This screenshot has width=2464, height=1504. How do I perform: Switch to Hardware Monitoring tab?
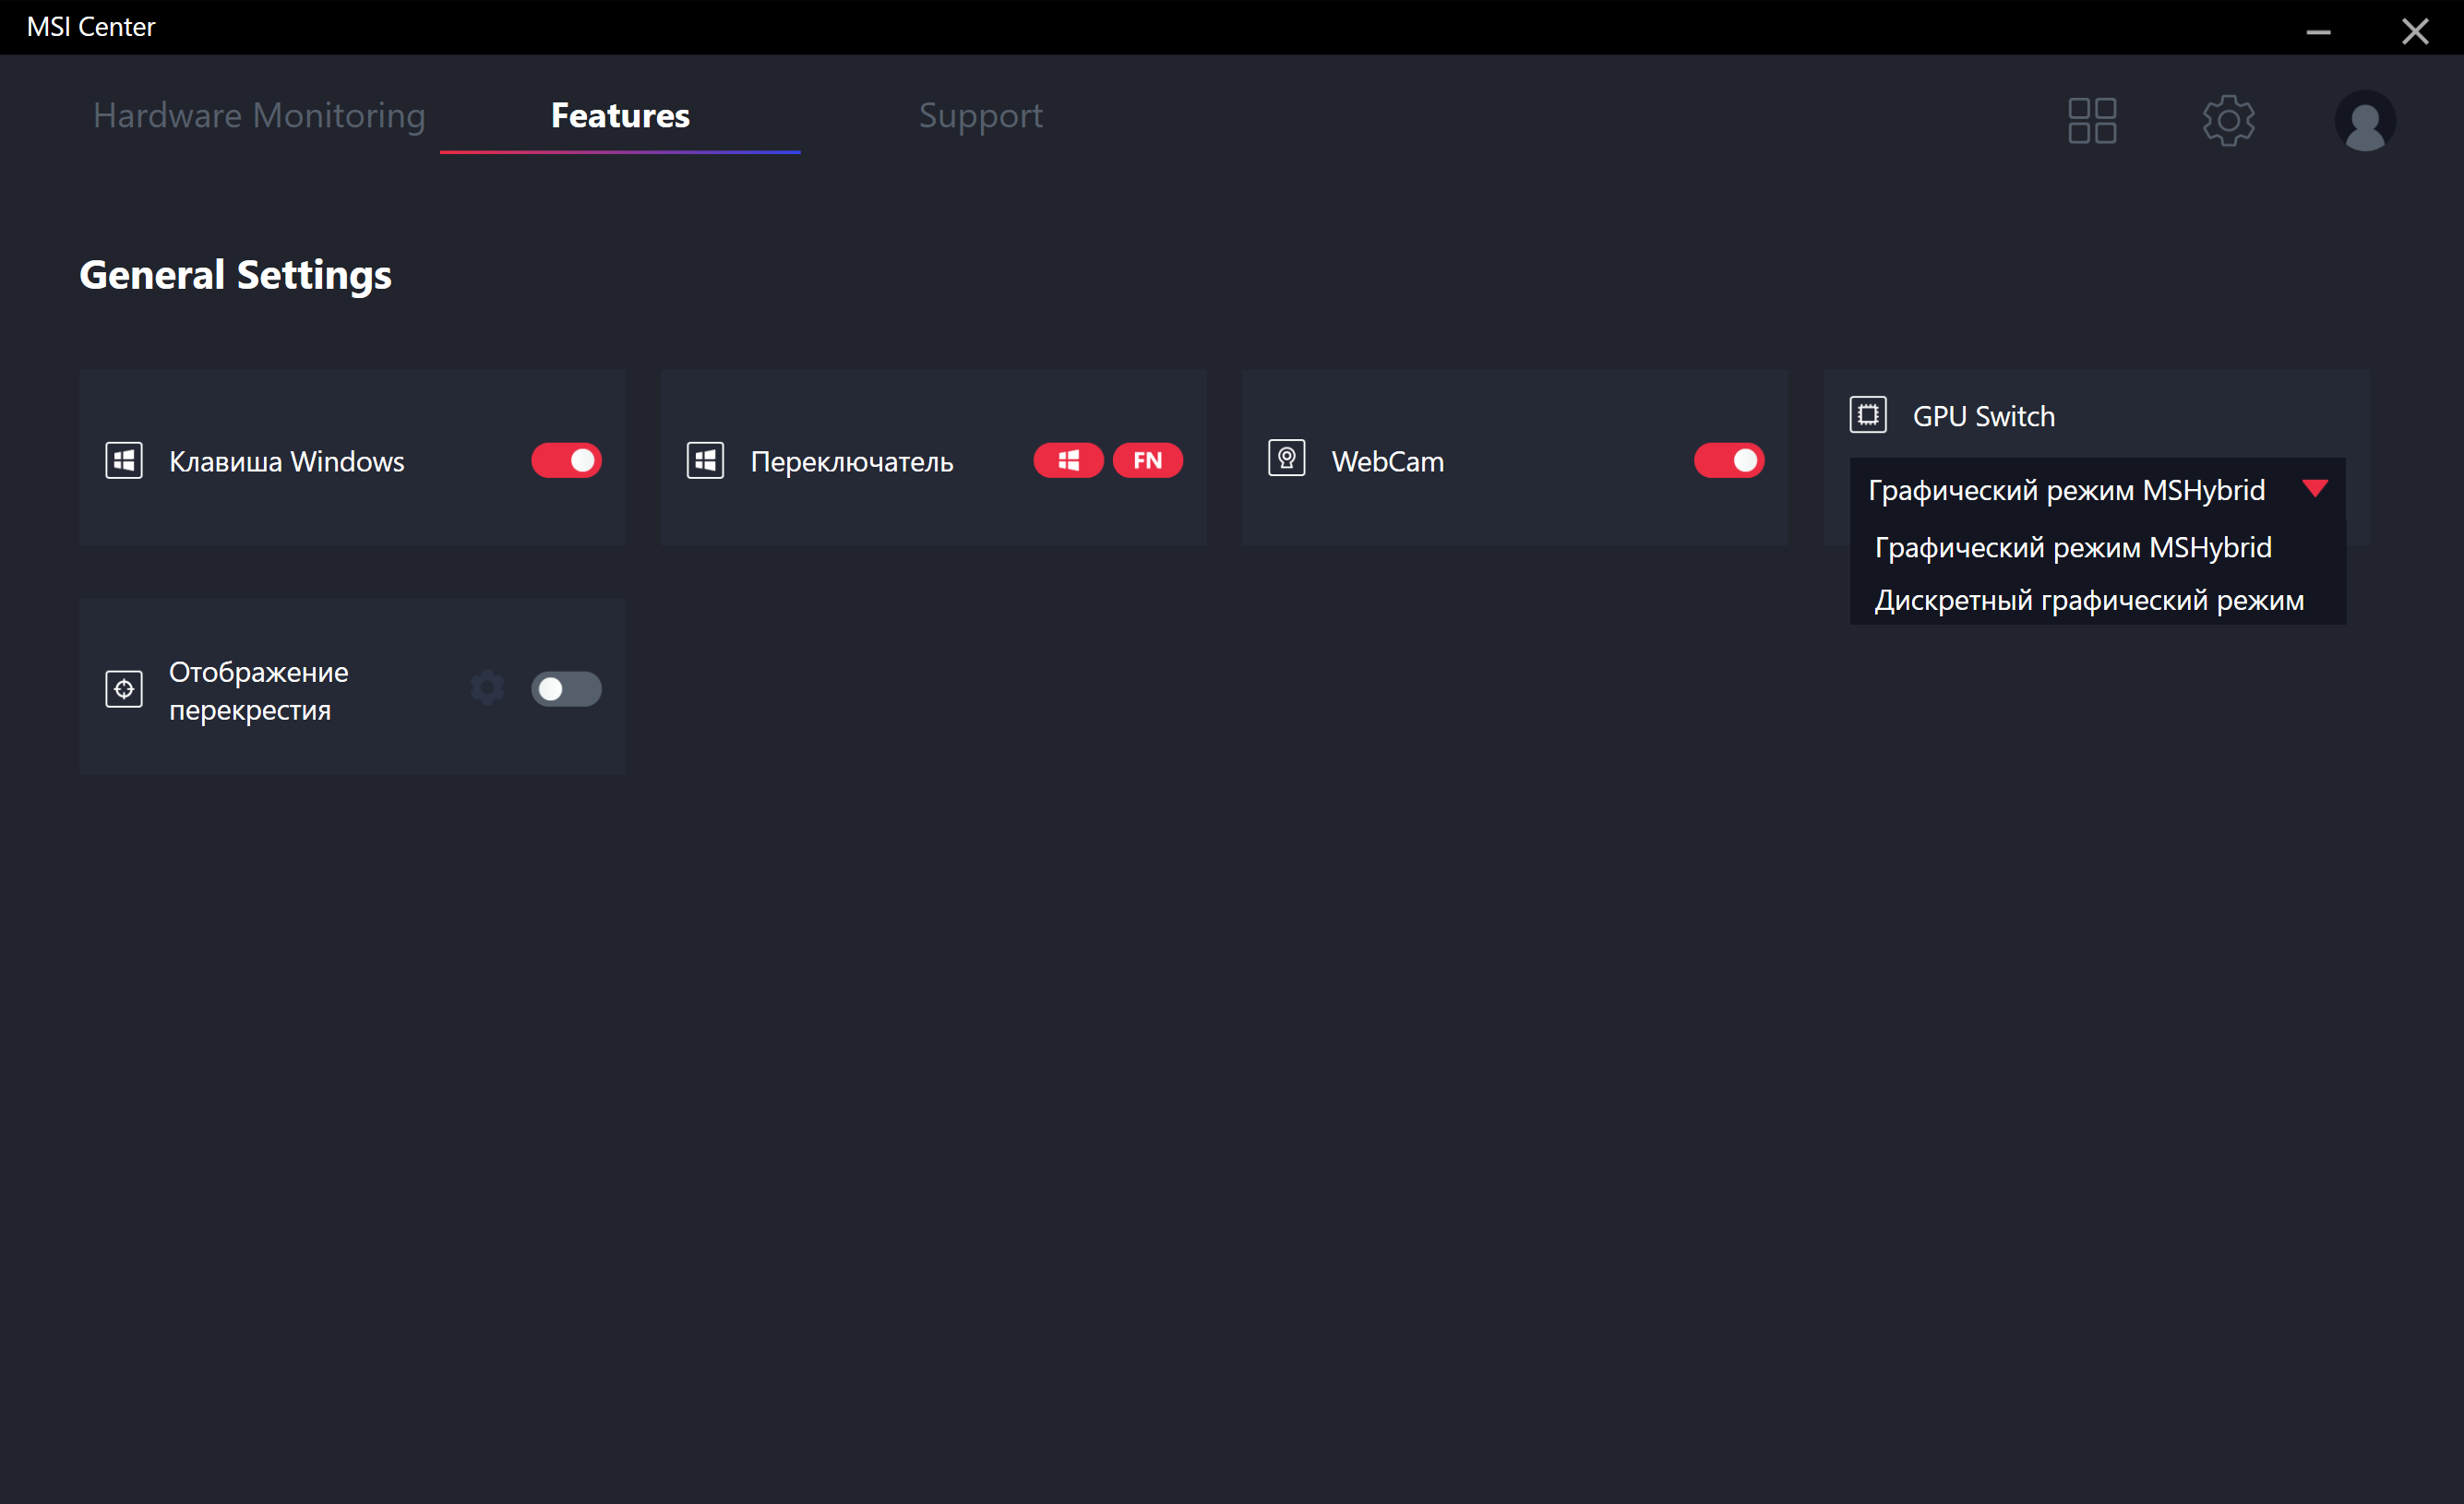(x=259, y=116)
